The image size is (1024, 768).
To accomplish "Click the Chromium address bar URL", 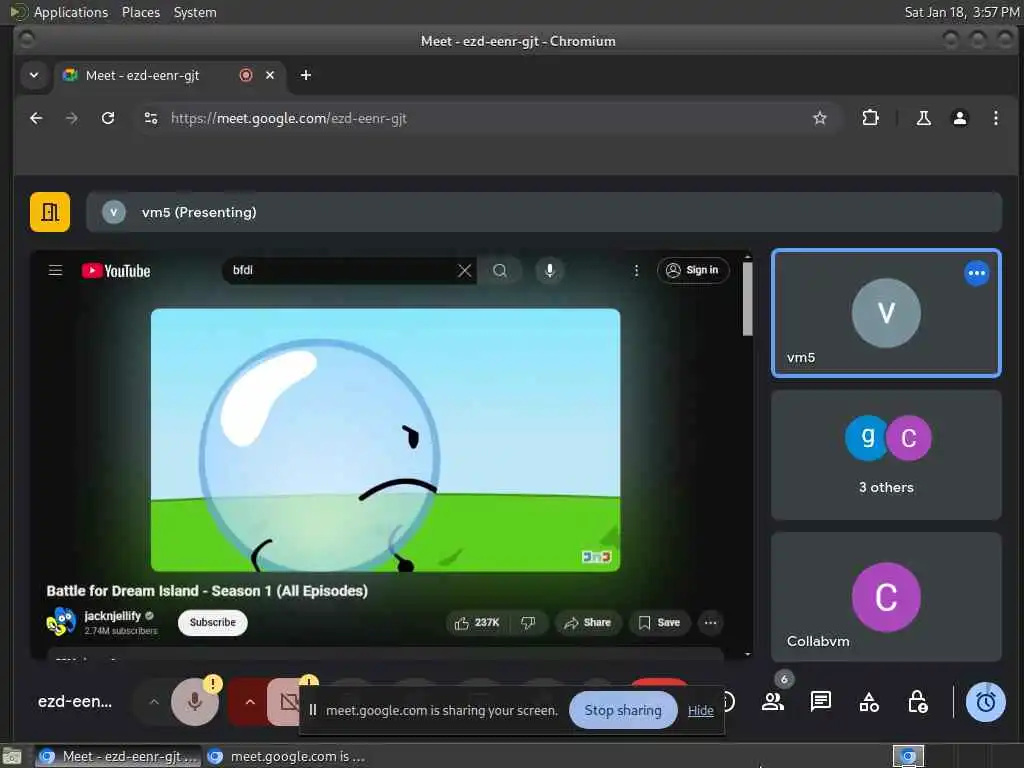I will pos(289,118).
